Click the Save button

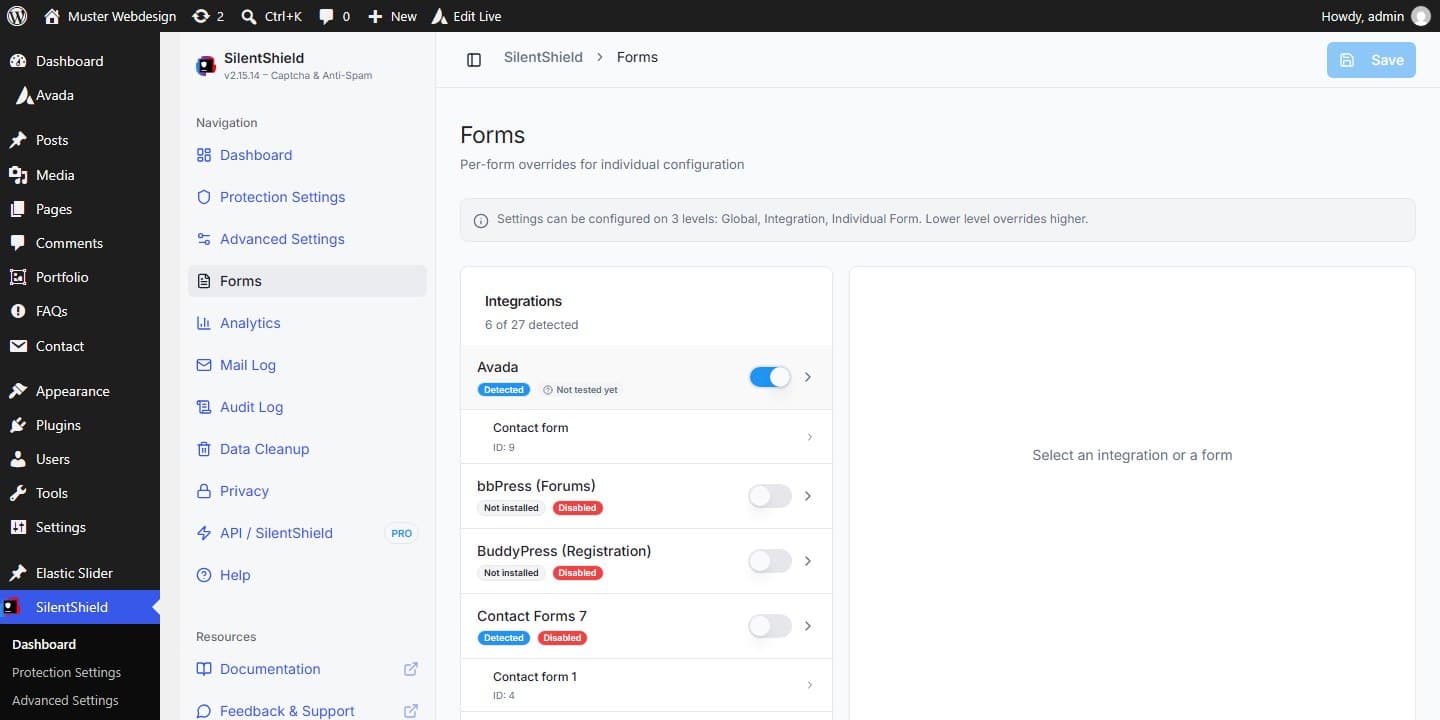[x=1371, y=60]
